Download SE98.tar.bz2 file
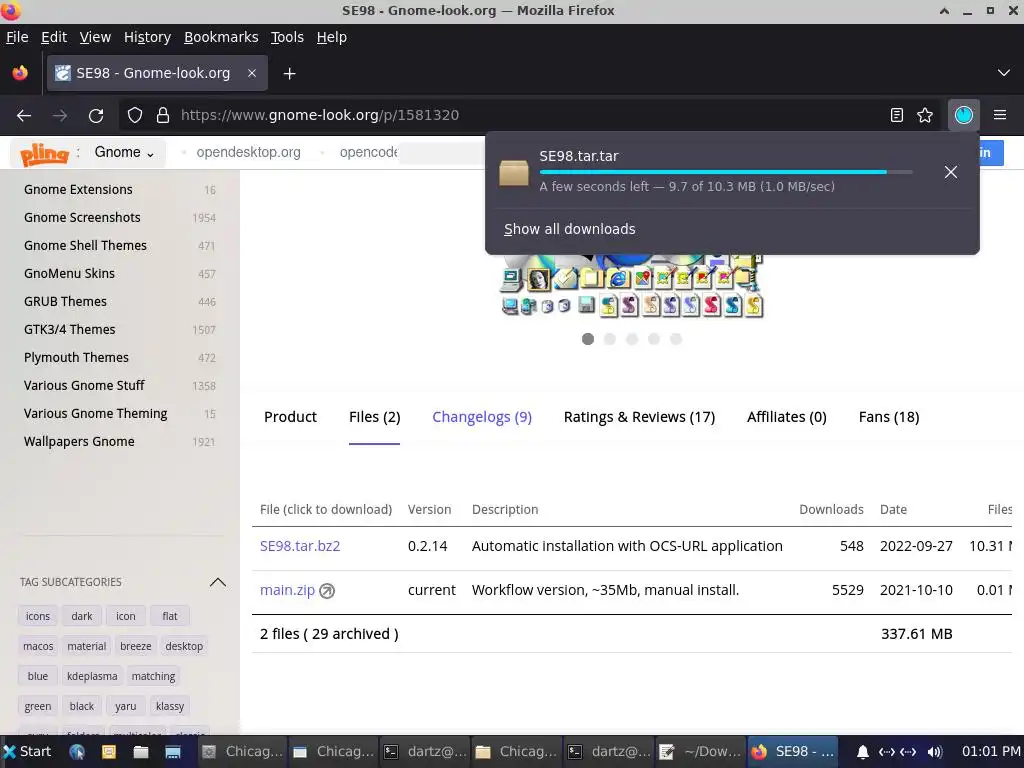Screen dimensions: 1024x768 click(x=300, y=547)
